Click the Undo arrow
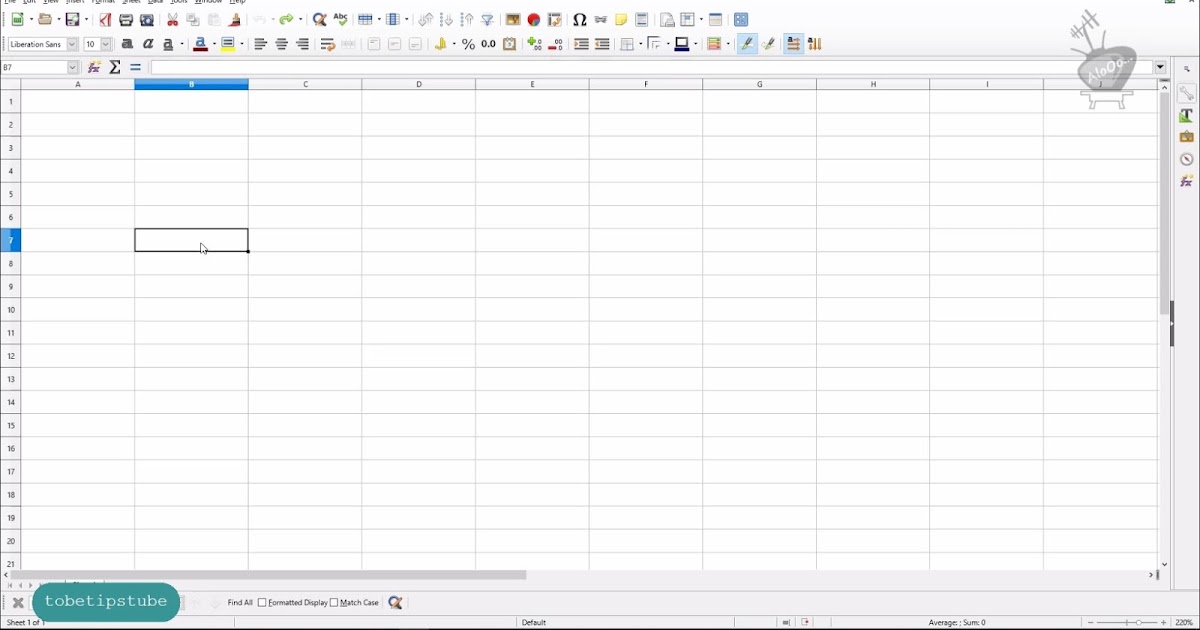Viewport: 1200px width, 630px height. point(260,20)
